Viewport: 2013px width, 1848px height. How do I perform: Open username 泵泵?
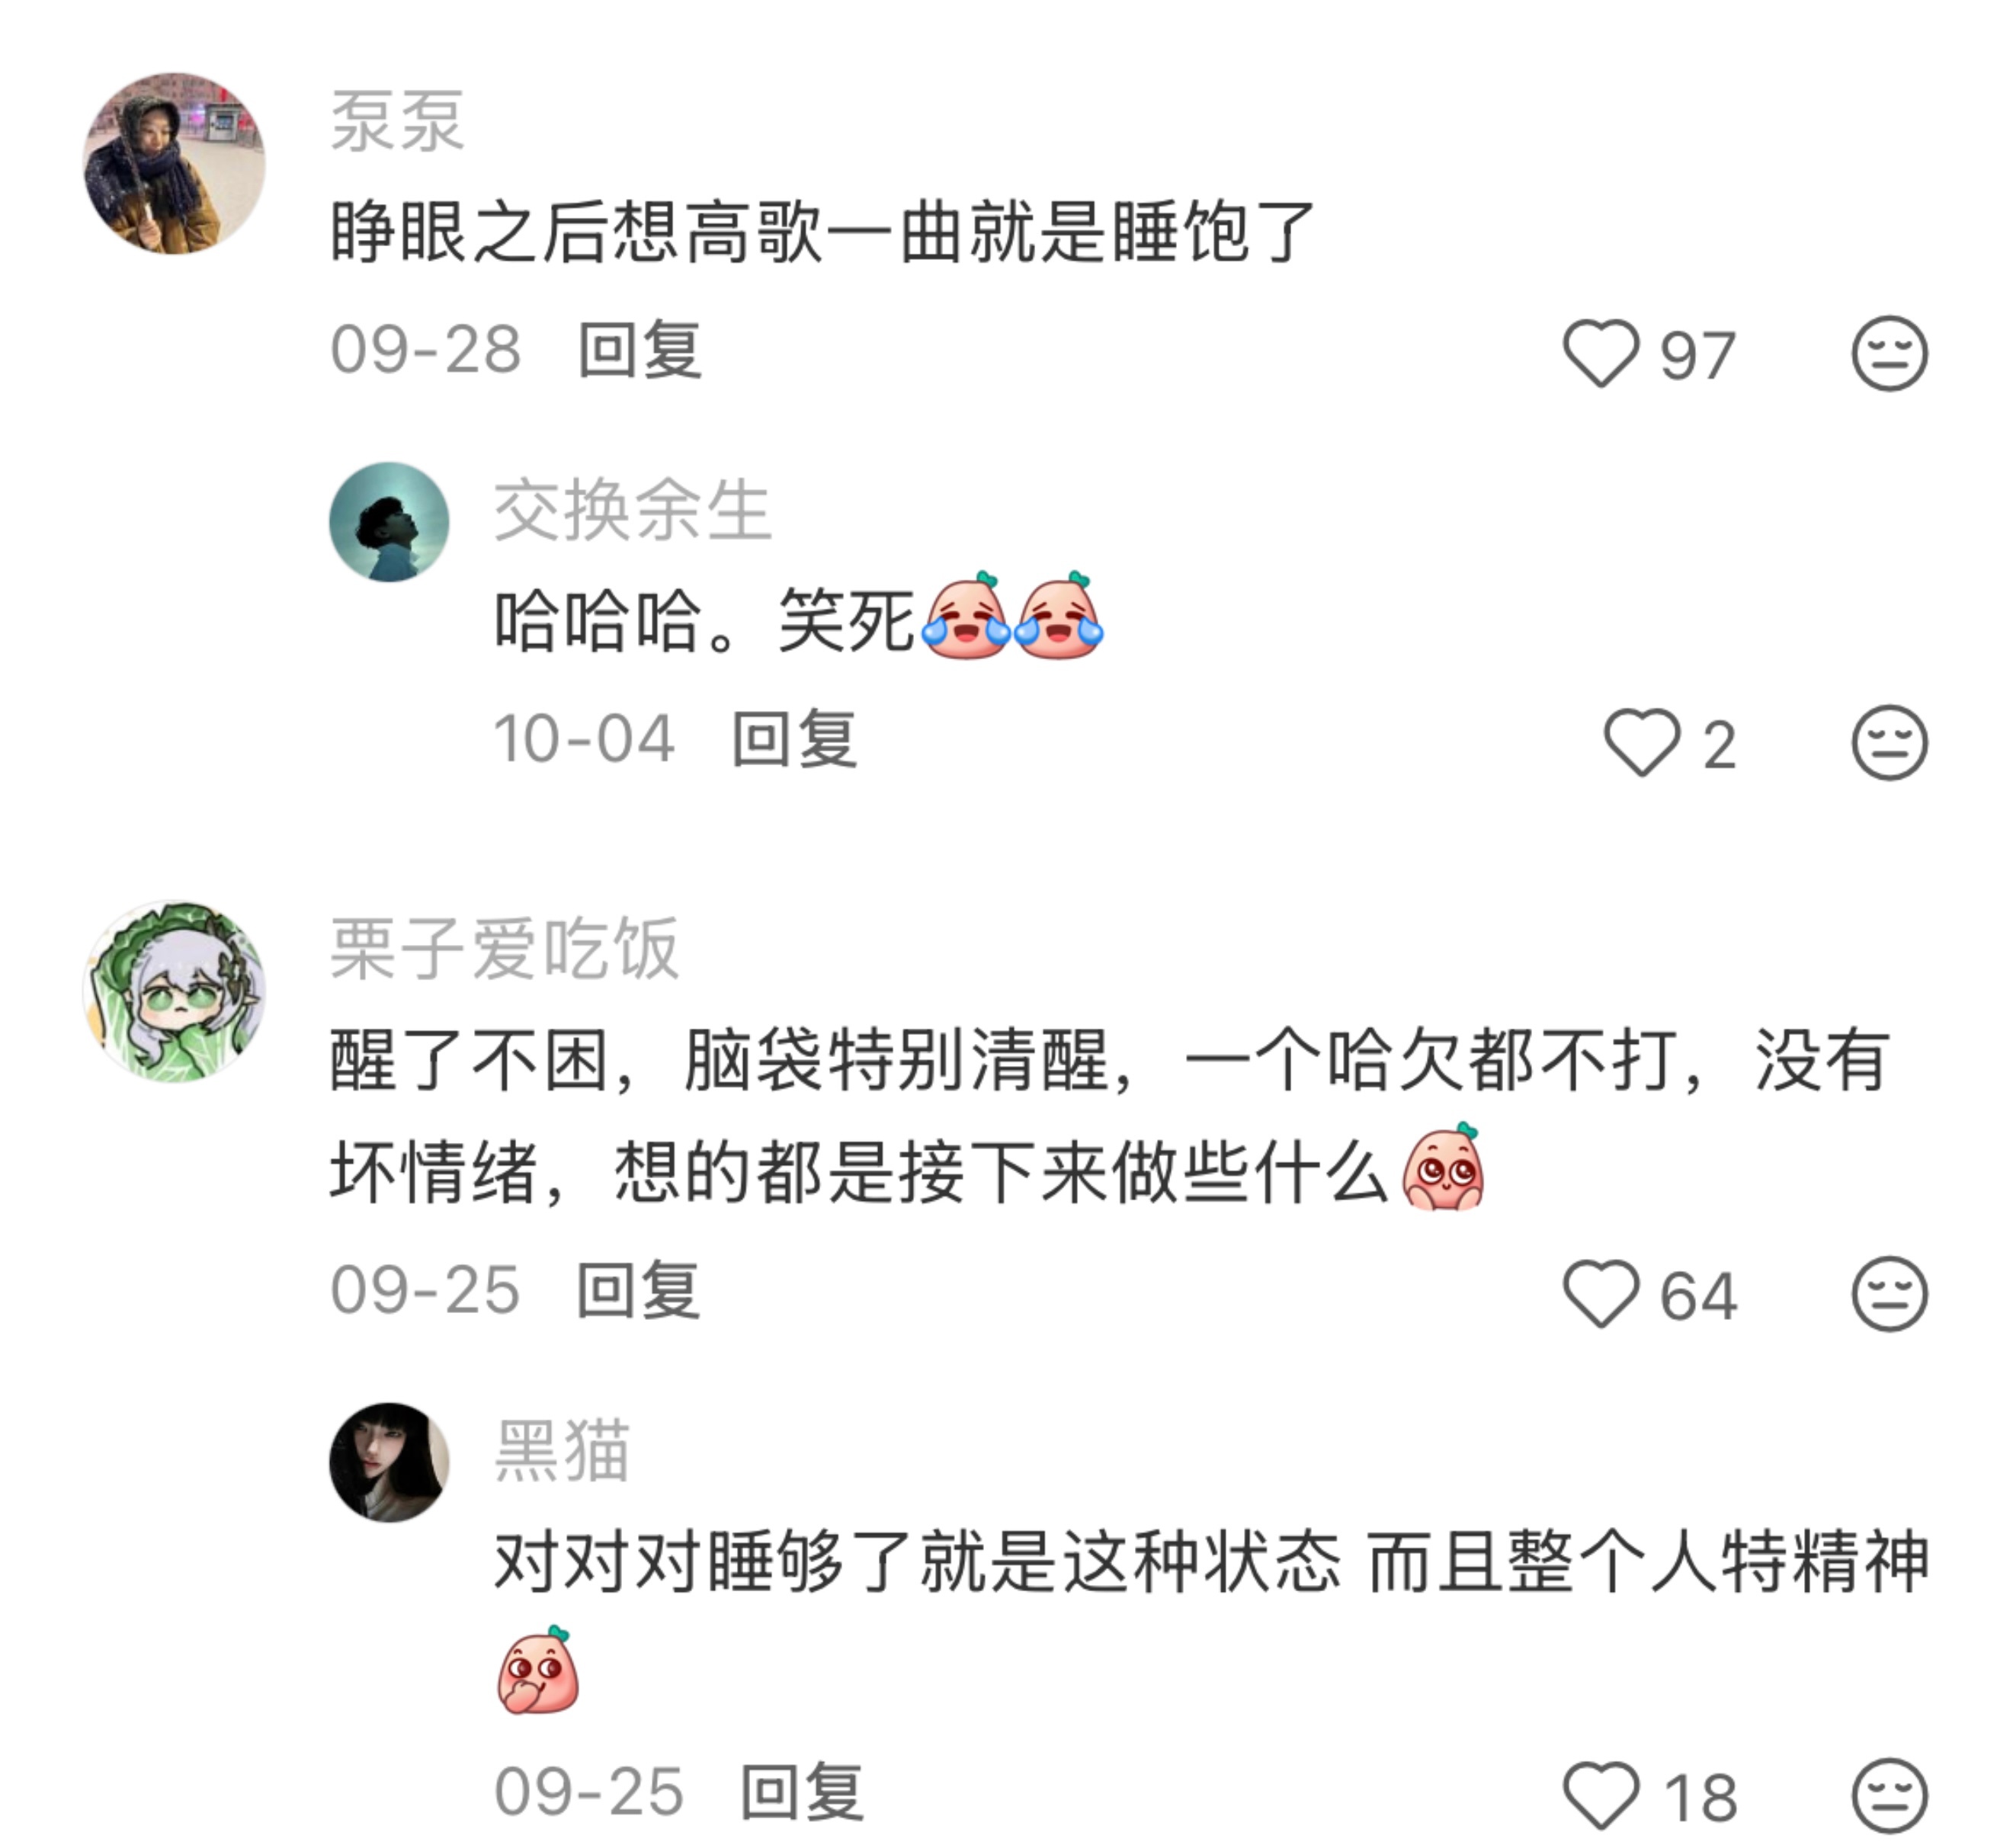coord(398,122)
